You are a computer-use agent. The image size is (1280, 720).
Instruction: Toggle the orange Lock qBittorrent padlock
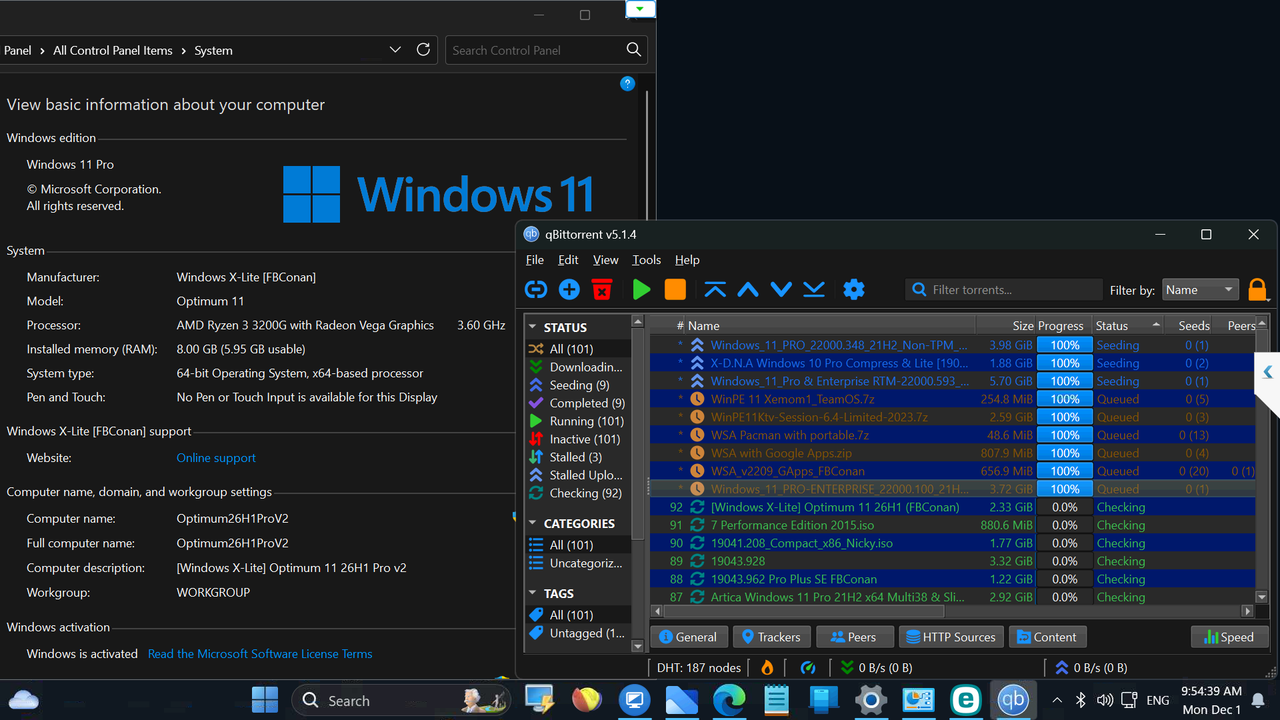(x=1258, y=289)
